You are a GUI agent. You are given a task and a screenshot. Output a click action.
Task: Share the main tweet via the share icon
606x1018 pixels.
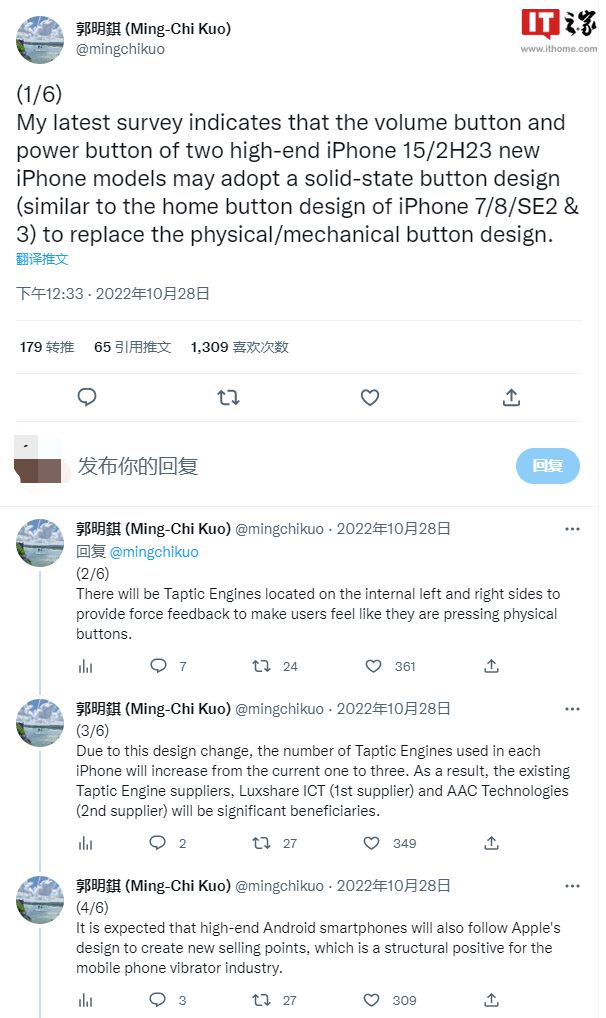pos(511,397)
